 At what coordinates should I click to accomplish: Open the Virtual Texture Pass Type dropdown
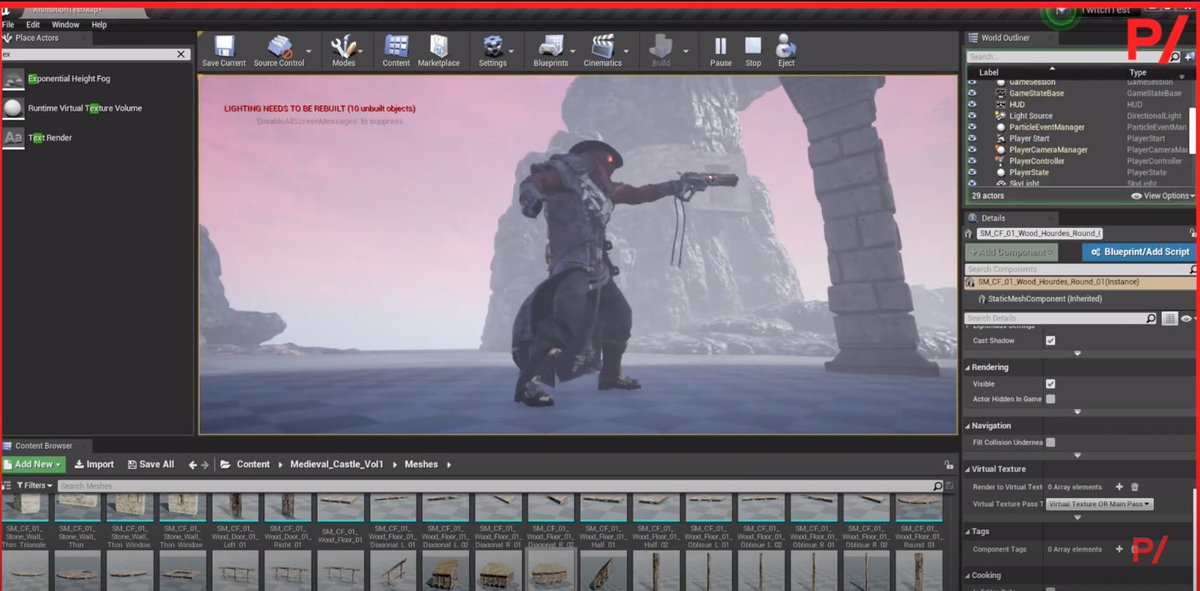[1099, 504]
